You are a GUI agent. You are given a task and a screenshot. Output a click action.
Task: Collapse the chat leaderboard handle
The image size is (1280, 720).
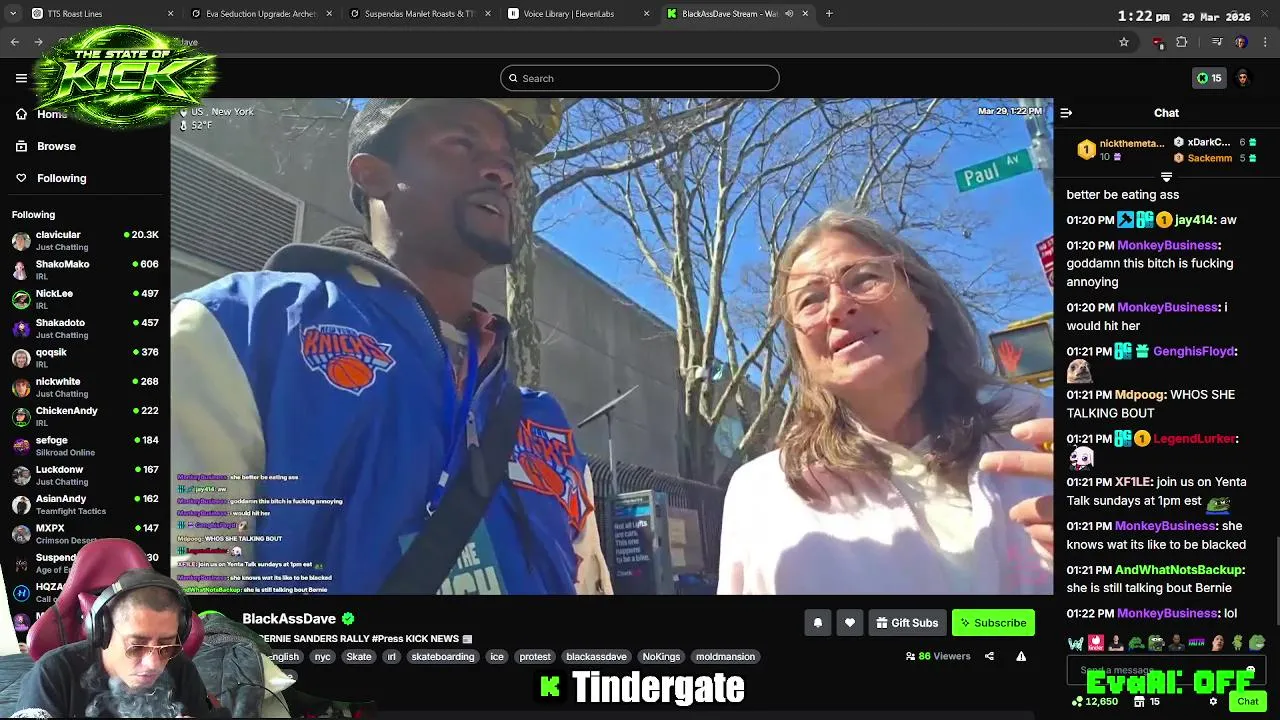1166,177
